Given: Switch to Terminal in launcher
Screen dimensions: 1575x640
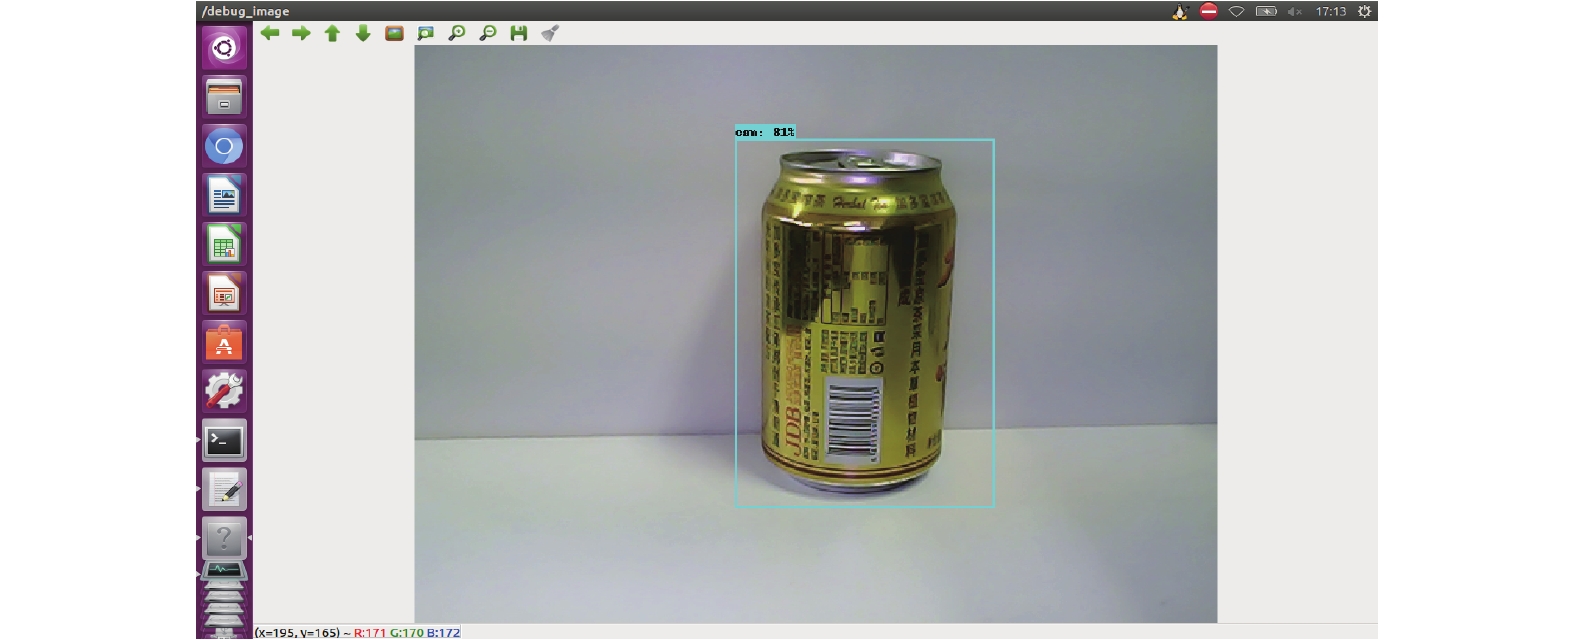Looking at the screenshot, I should (224, 440).
